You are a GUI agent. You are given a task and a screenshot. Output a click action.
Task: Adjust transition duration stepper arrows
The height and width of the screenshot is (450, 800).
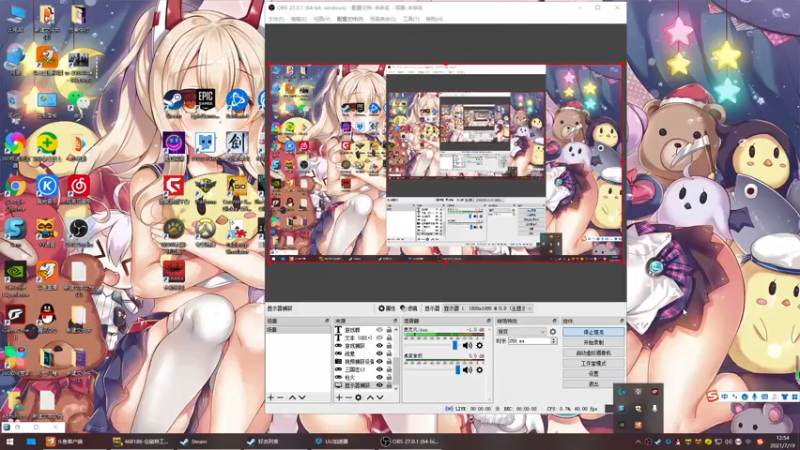(x=554, y=341)
